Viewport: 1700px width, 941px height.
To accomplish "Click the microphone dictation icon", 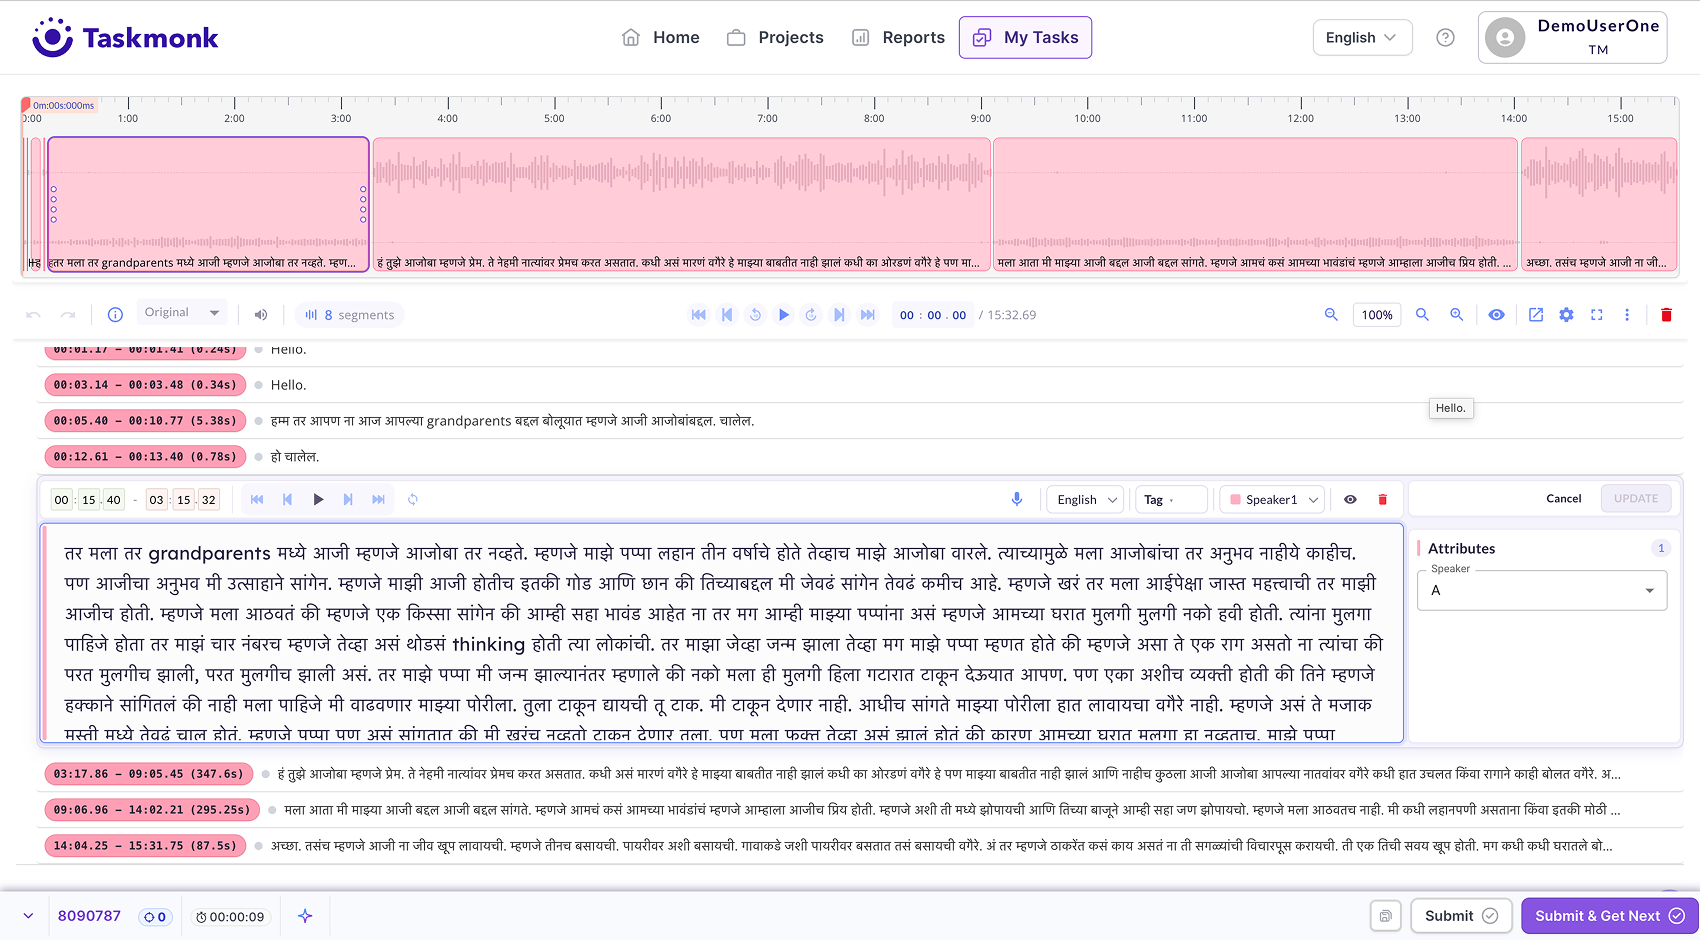I will pos(1017,499).
